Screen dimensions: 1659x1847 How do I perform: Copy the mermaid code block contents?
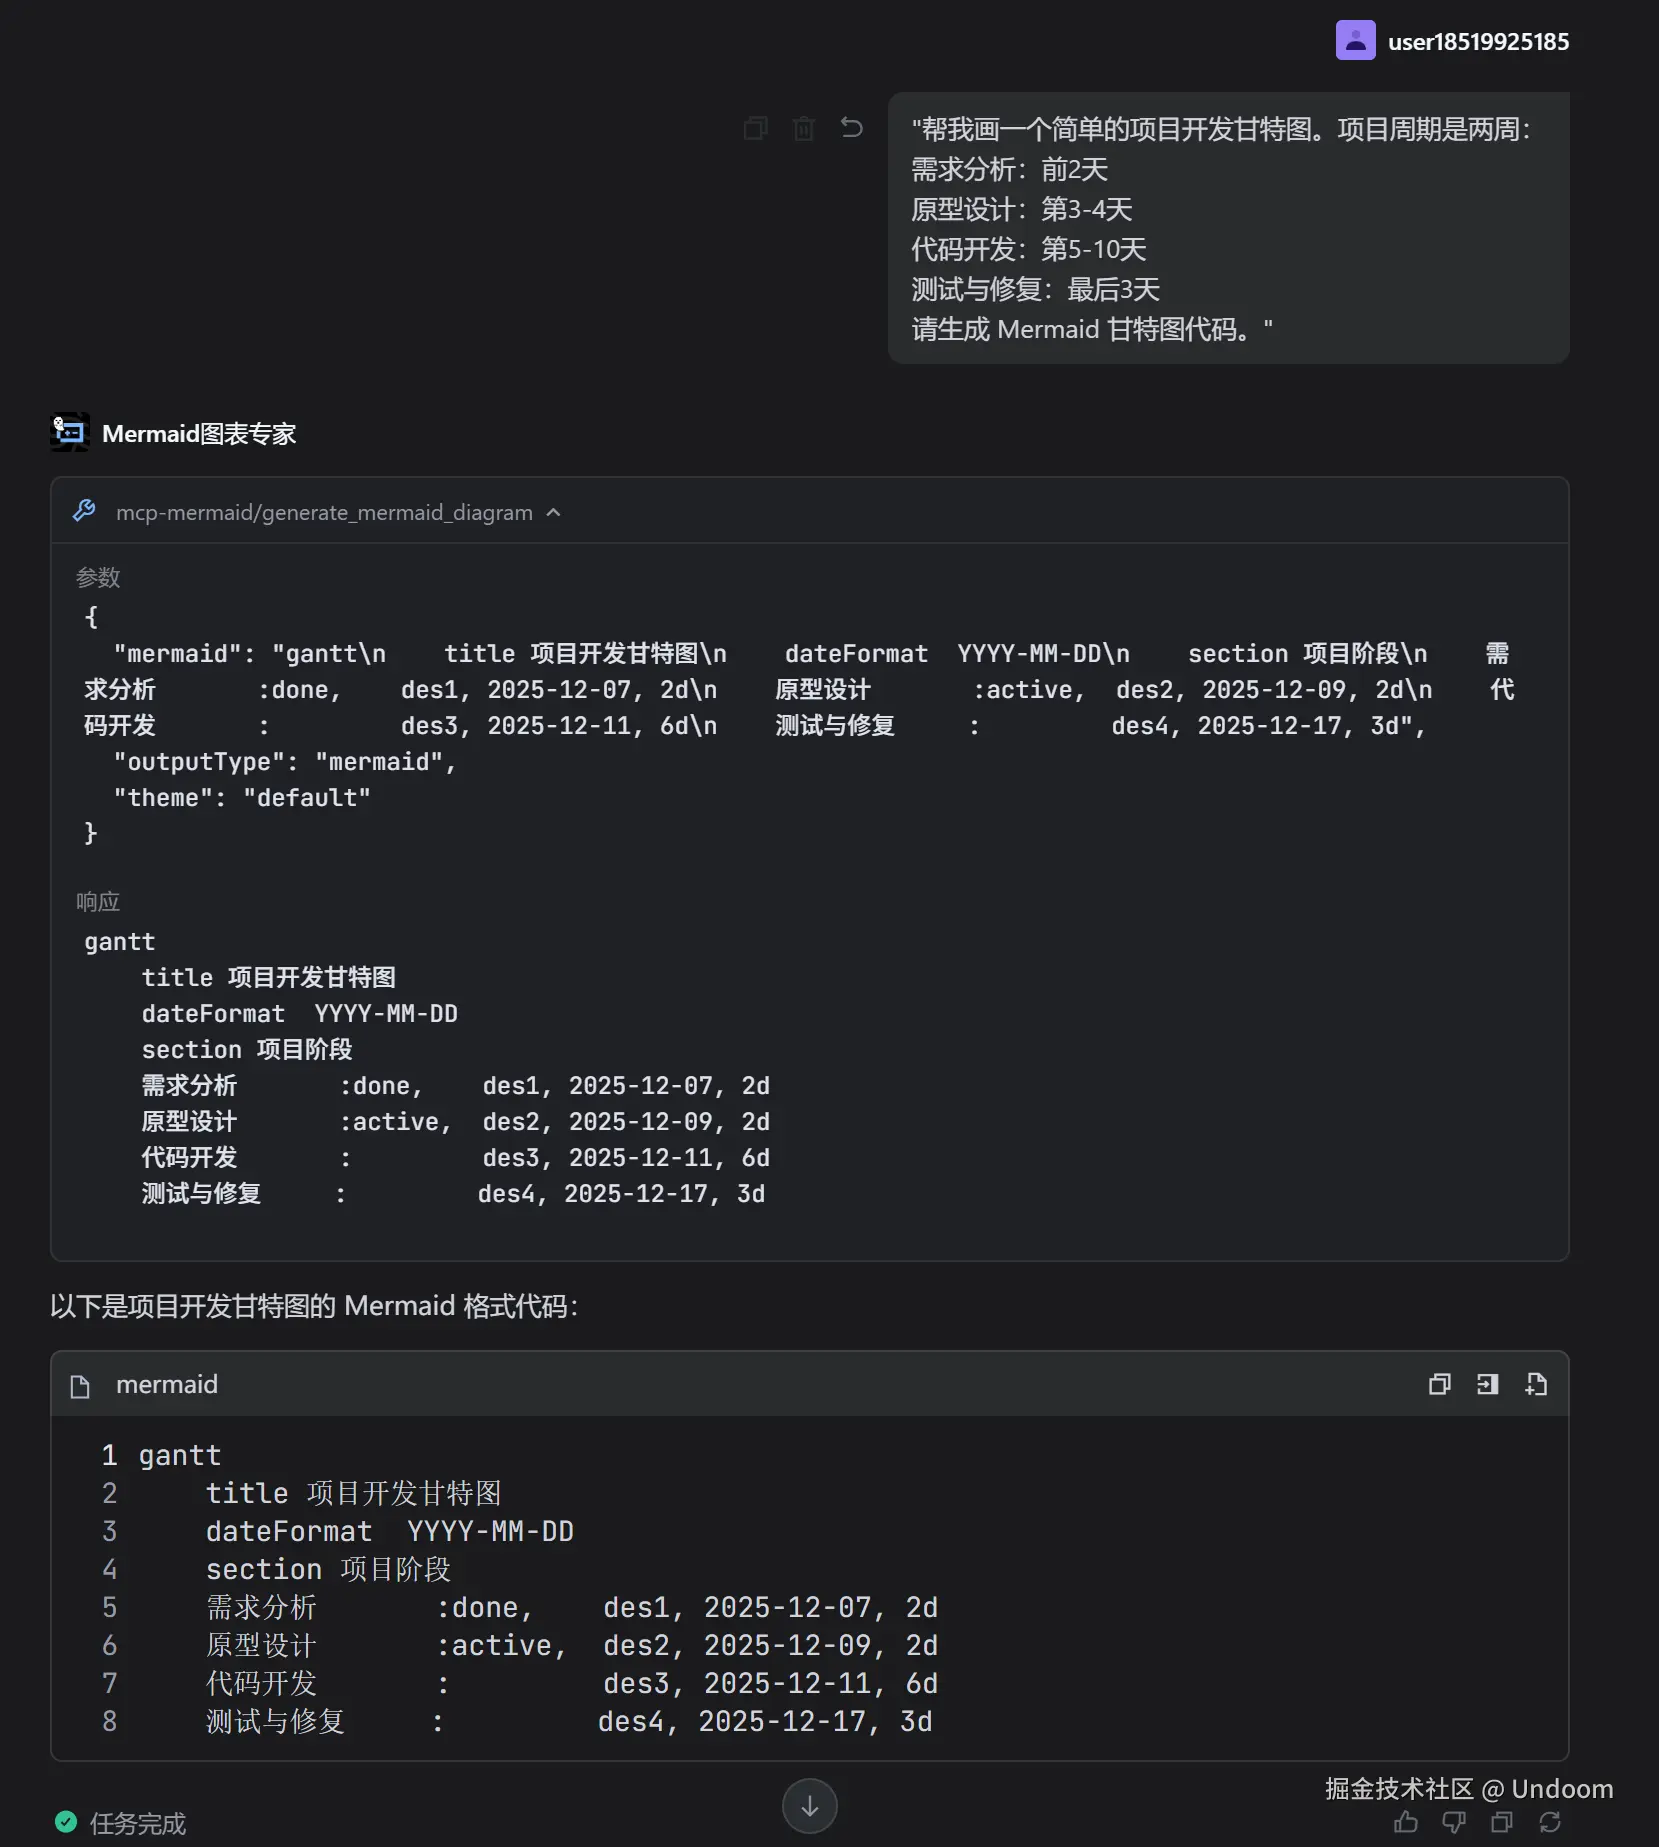point(1440,1384)
